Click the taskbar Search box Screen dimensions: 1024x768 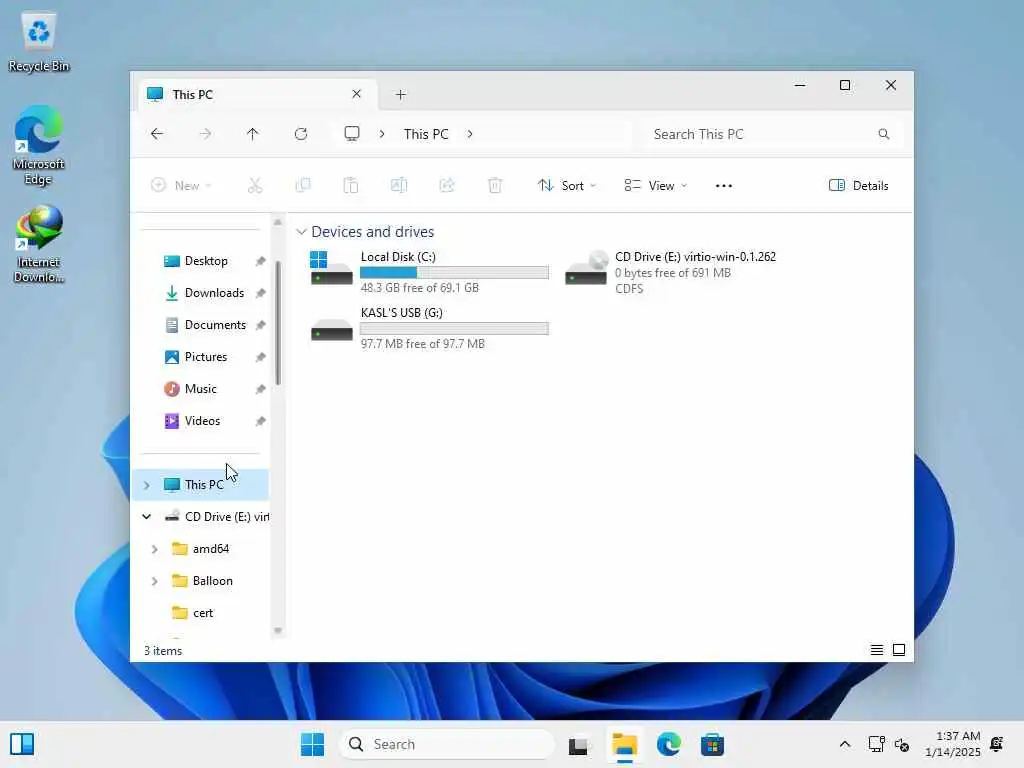coord(447,744)
